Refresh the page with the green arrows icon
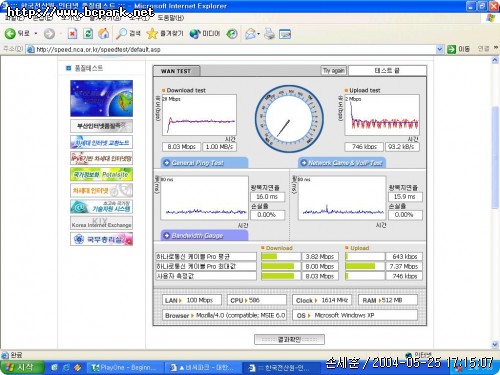 (88, 34)
